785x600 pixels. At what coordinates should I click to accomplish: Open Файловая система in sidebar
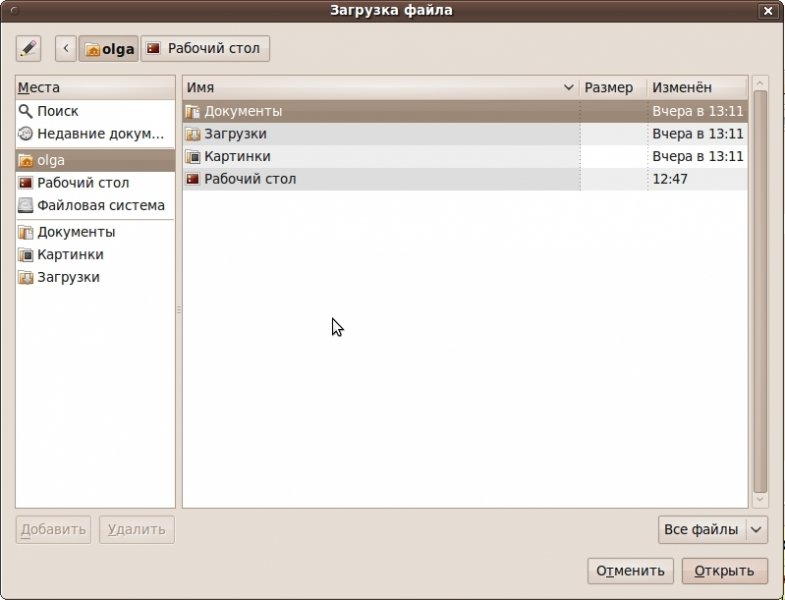pos(95,205)
